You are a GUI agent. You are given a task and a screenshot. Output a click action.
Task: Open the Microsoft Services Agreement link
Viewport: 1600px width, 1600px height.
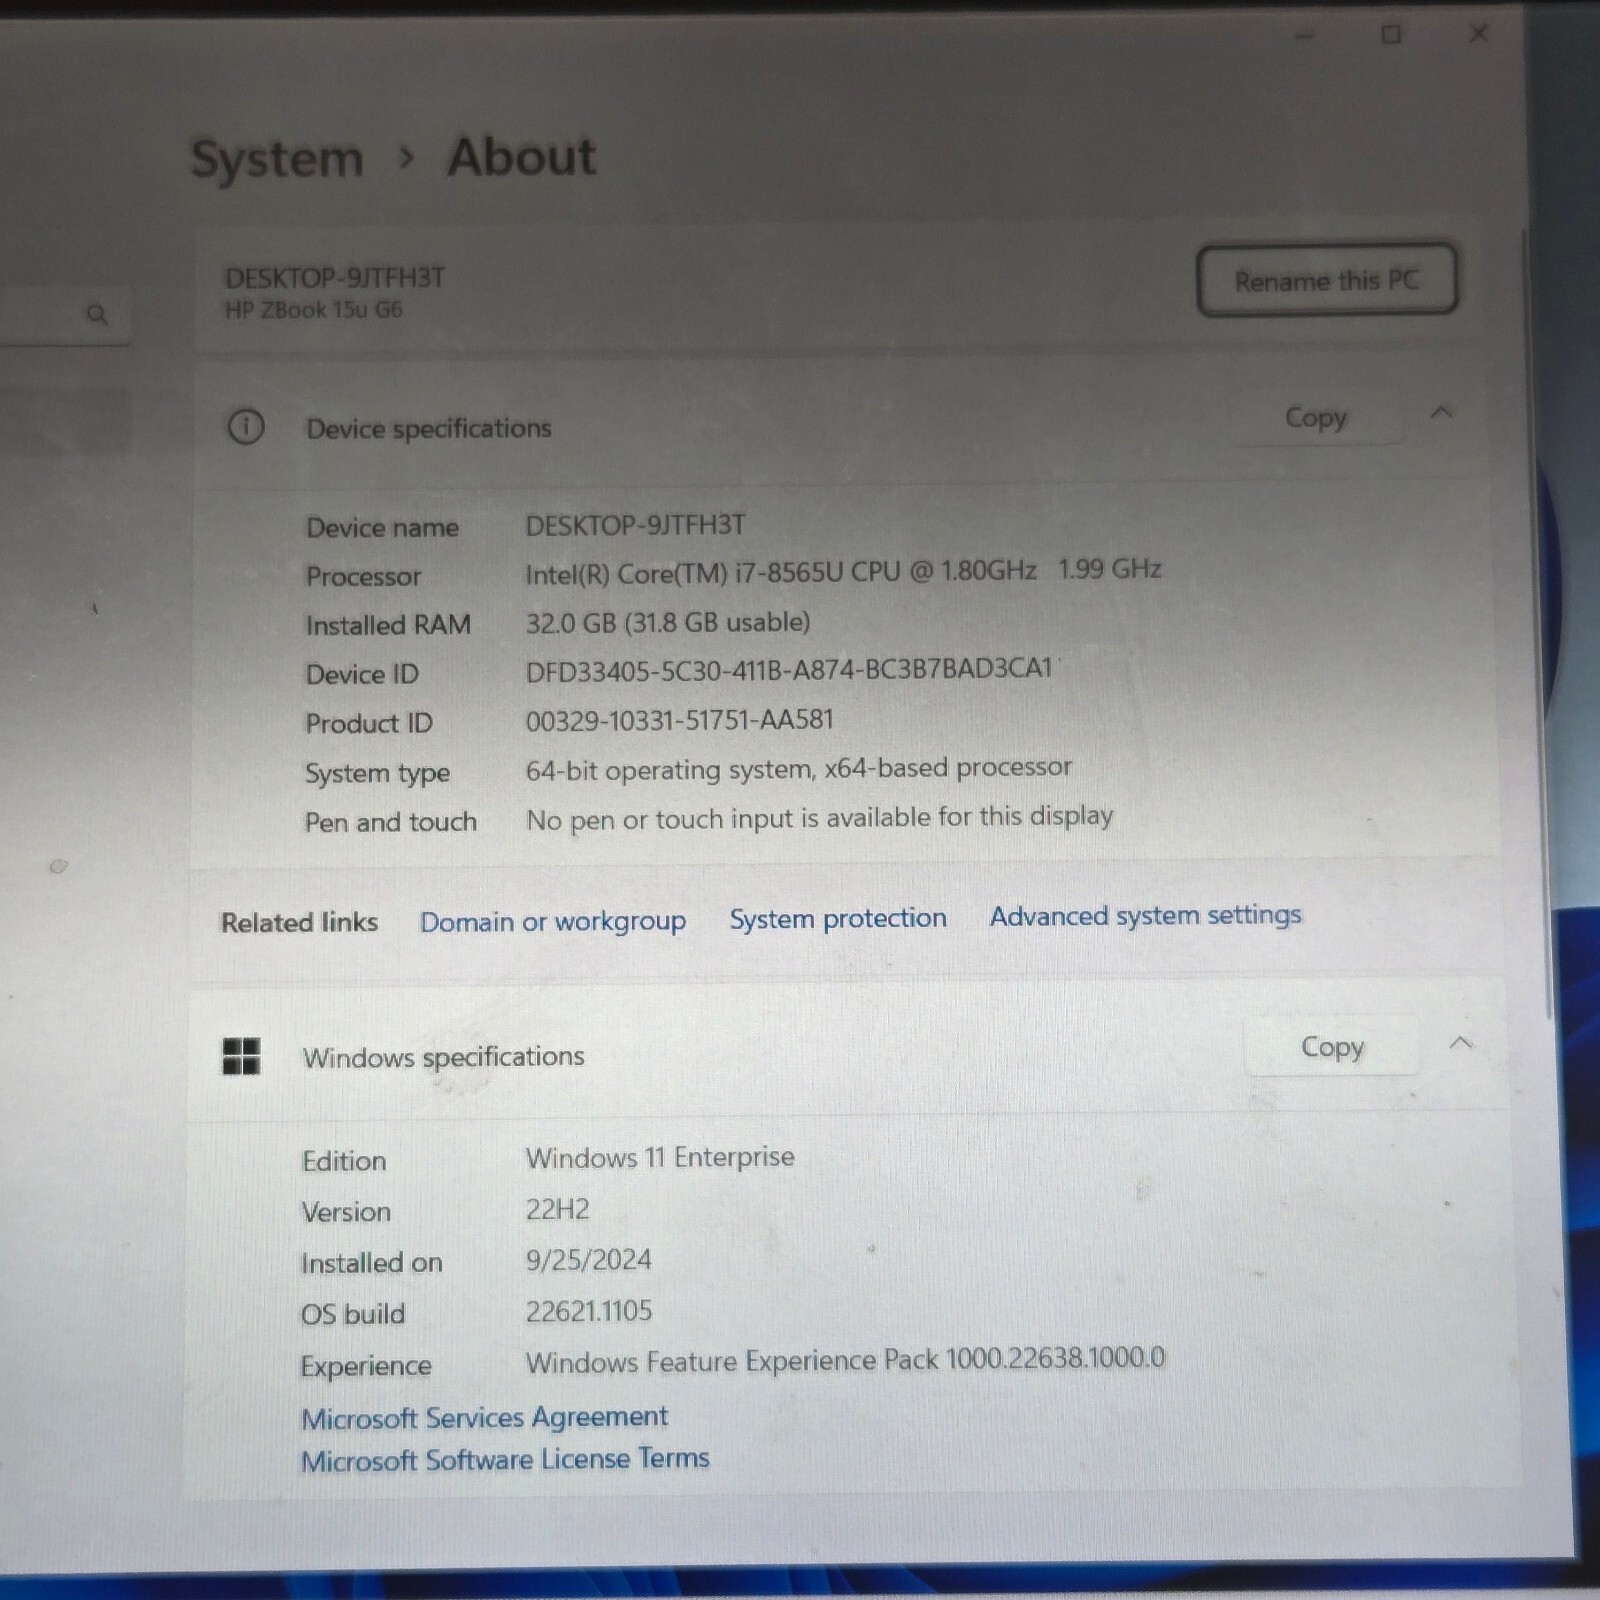coord(485,1417)
